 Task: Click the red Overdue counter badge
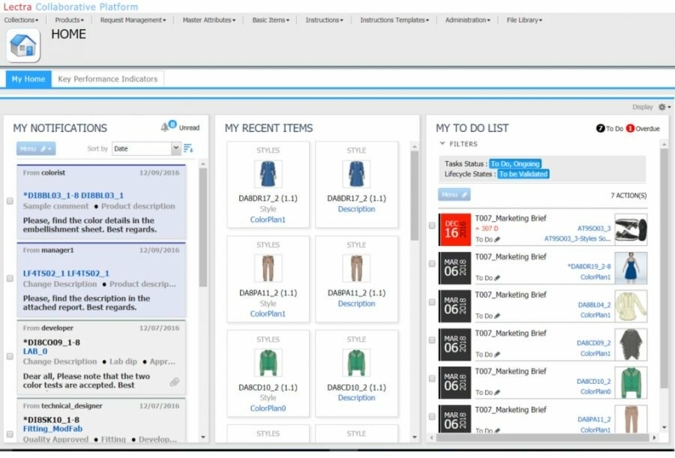pos(630,128)
